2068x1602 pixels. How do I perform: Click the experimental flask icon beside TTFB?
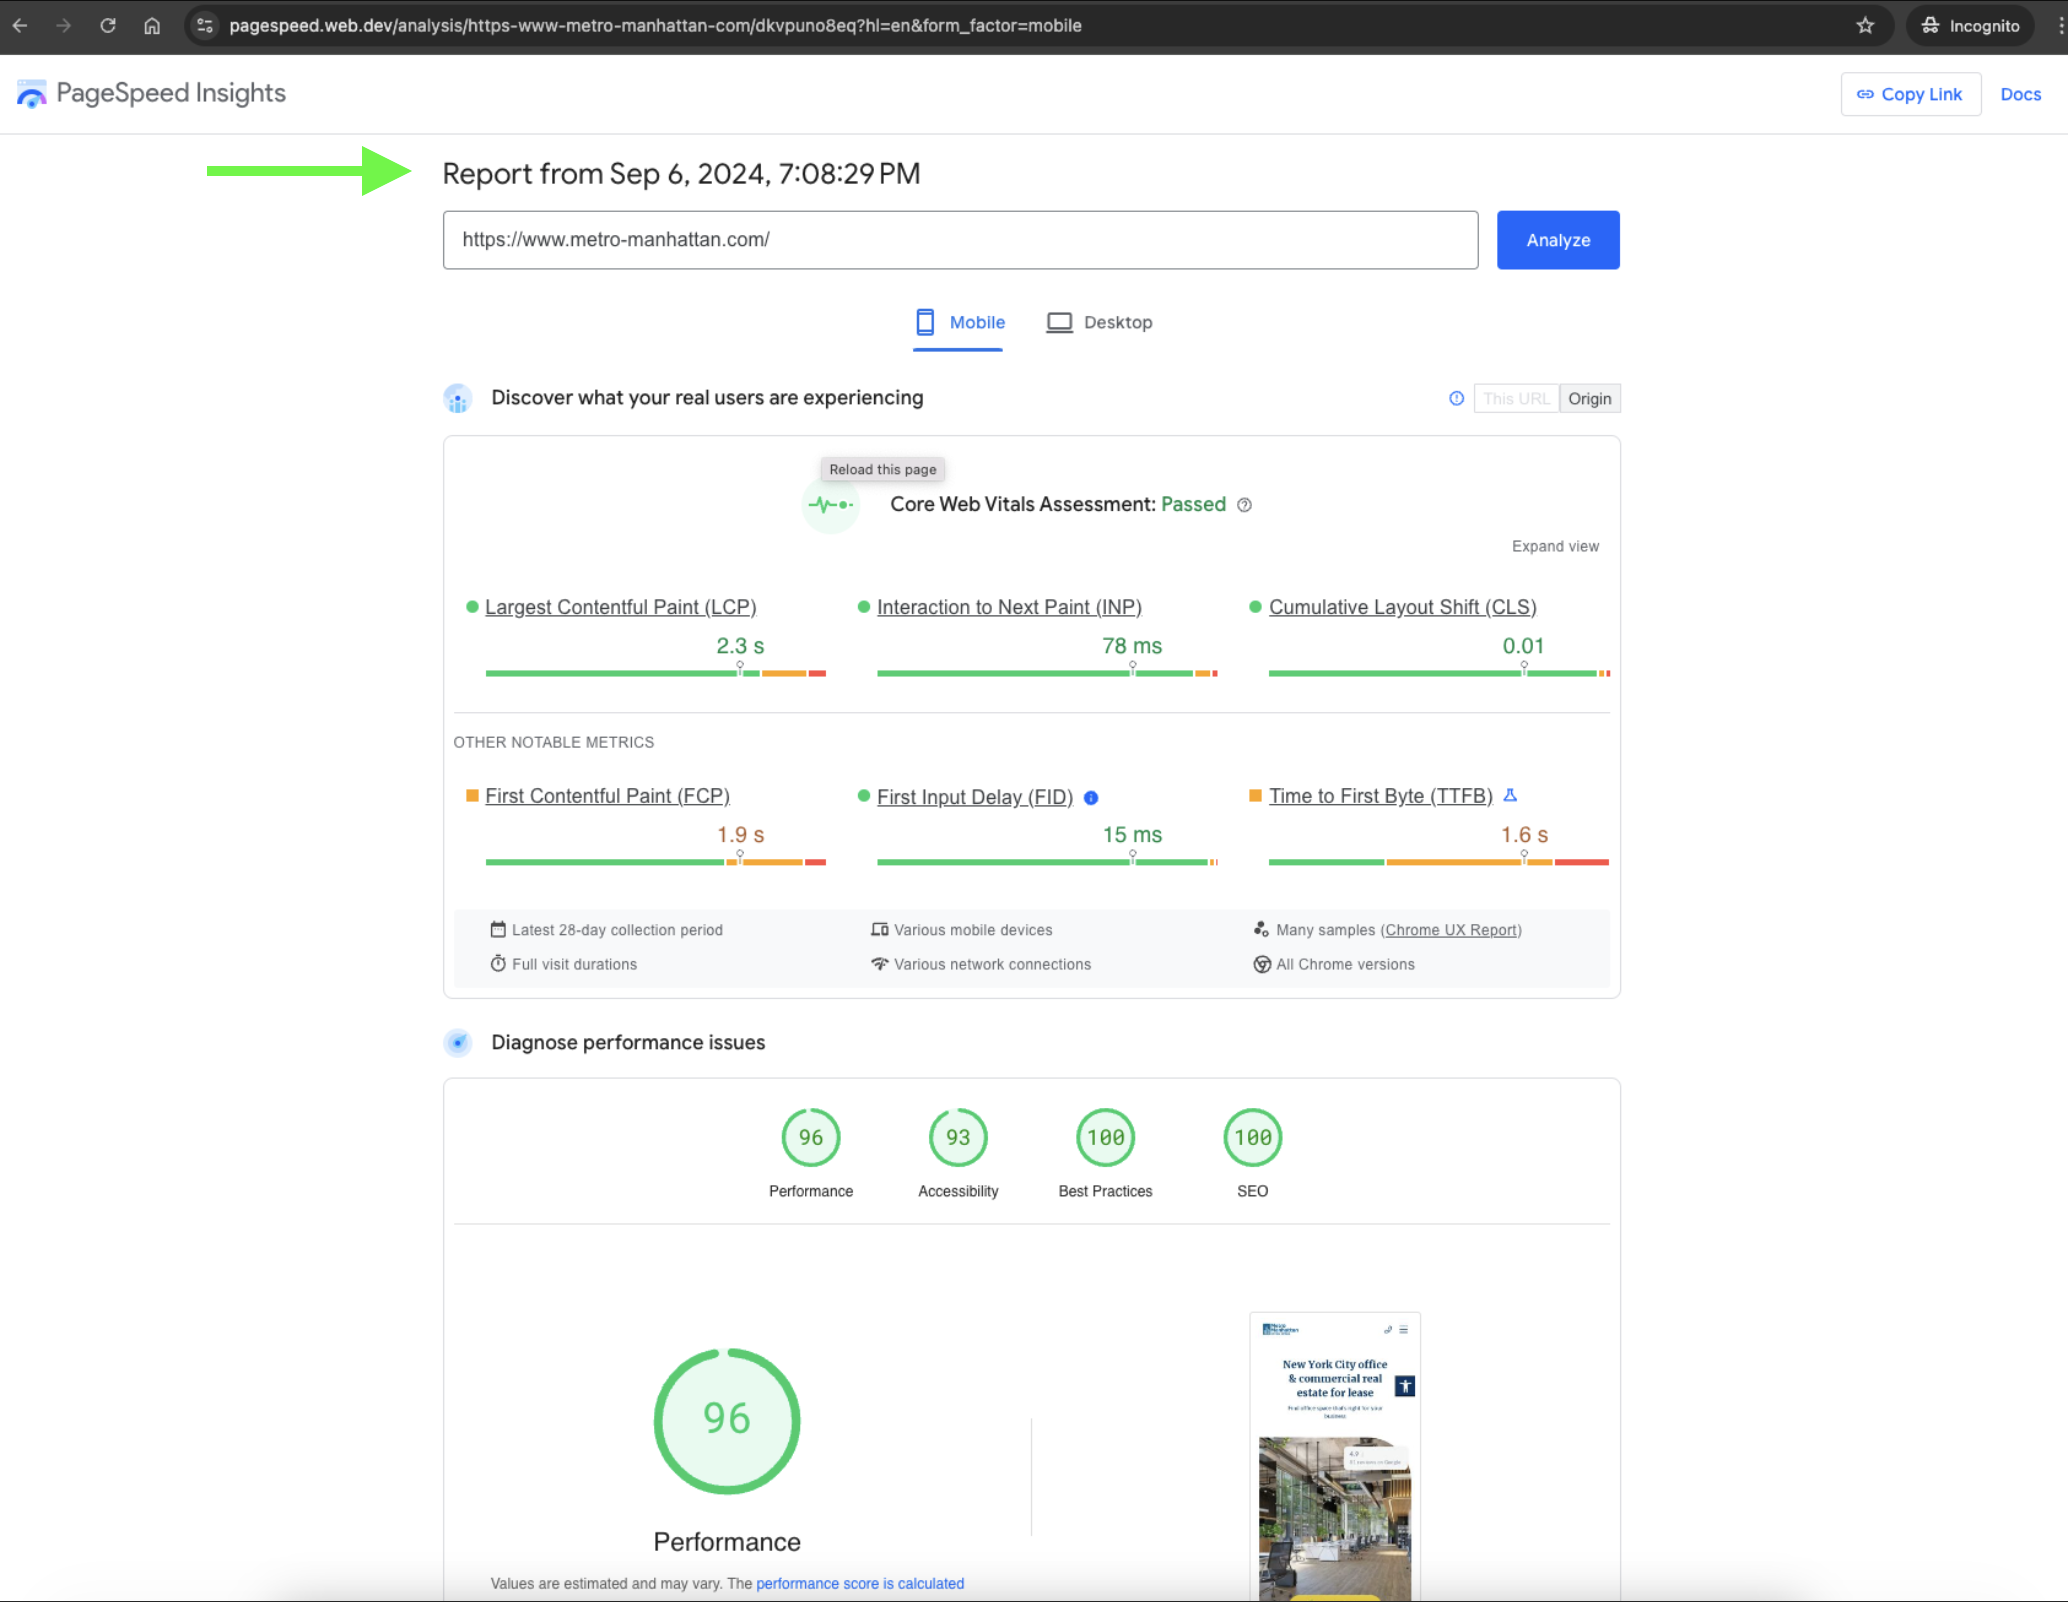(1510, 795)
